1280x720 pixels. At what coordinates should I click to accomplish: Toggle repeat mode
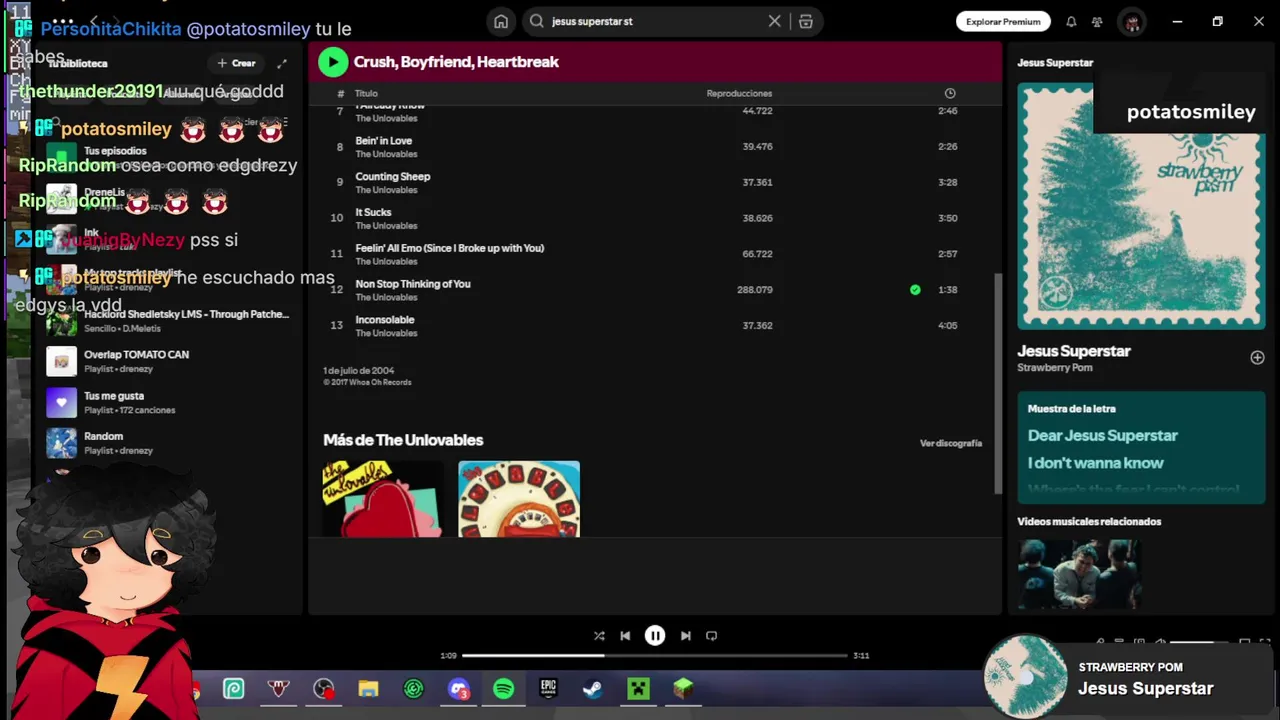point(711,636)
